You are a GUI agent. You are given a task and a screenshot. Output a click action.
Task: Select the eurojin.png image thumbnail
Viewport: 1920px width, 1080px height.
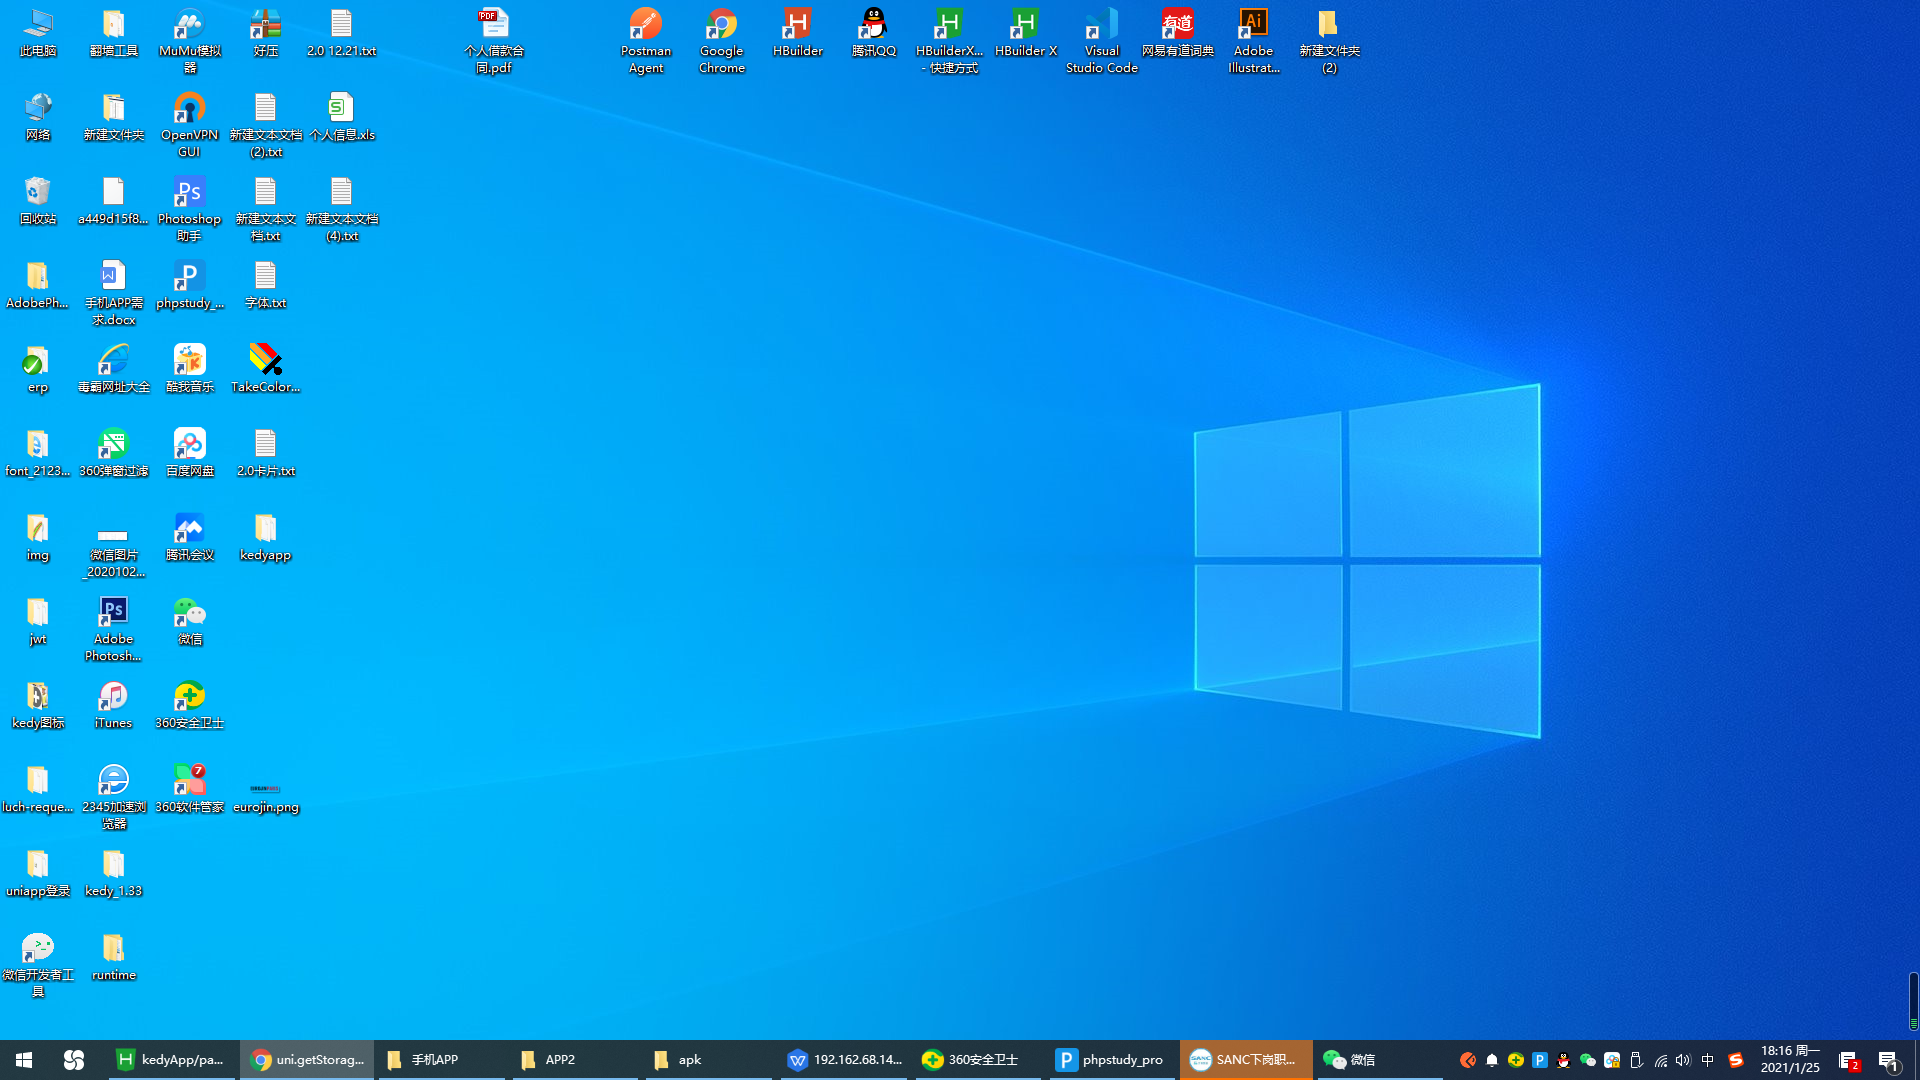pyautogui.click(x=265, y=789)
